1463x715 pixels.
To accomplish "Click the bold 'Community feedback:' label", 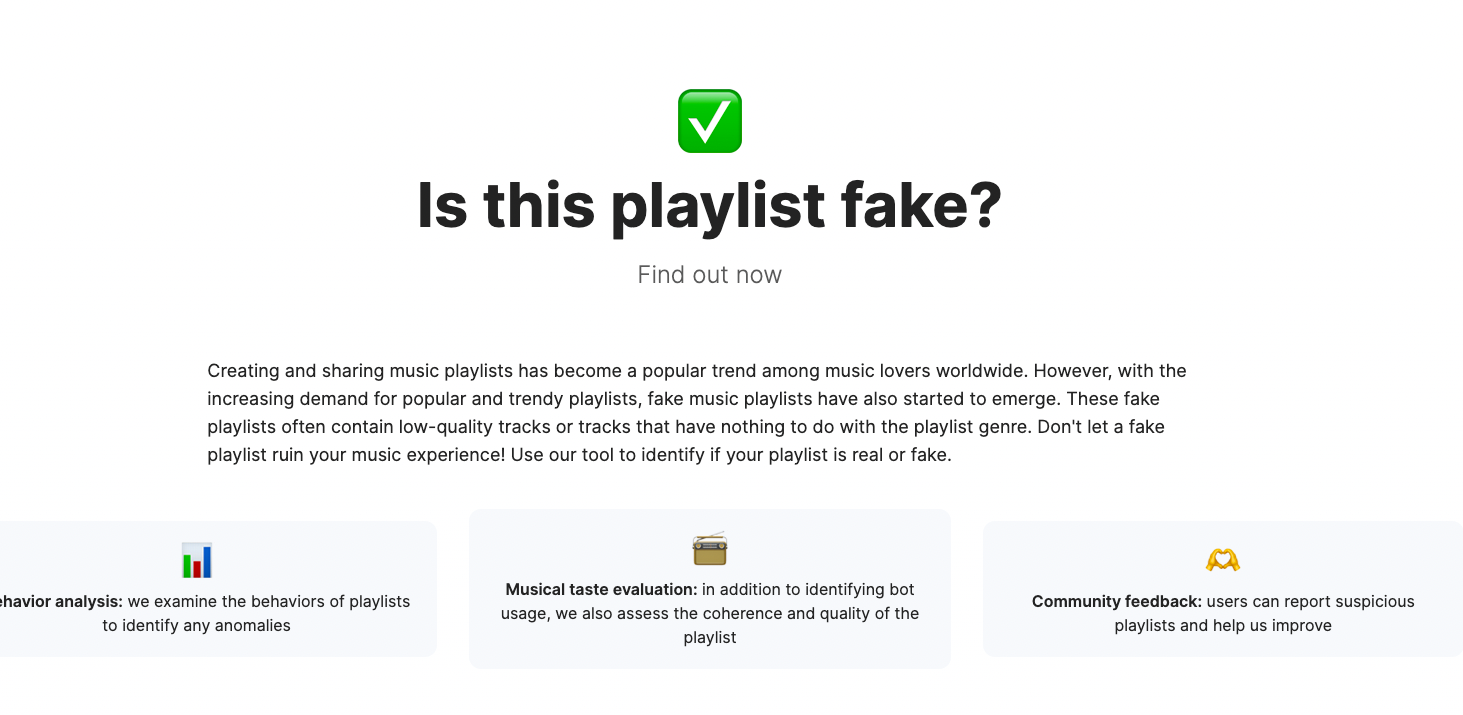I will [1117, 601].
